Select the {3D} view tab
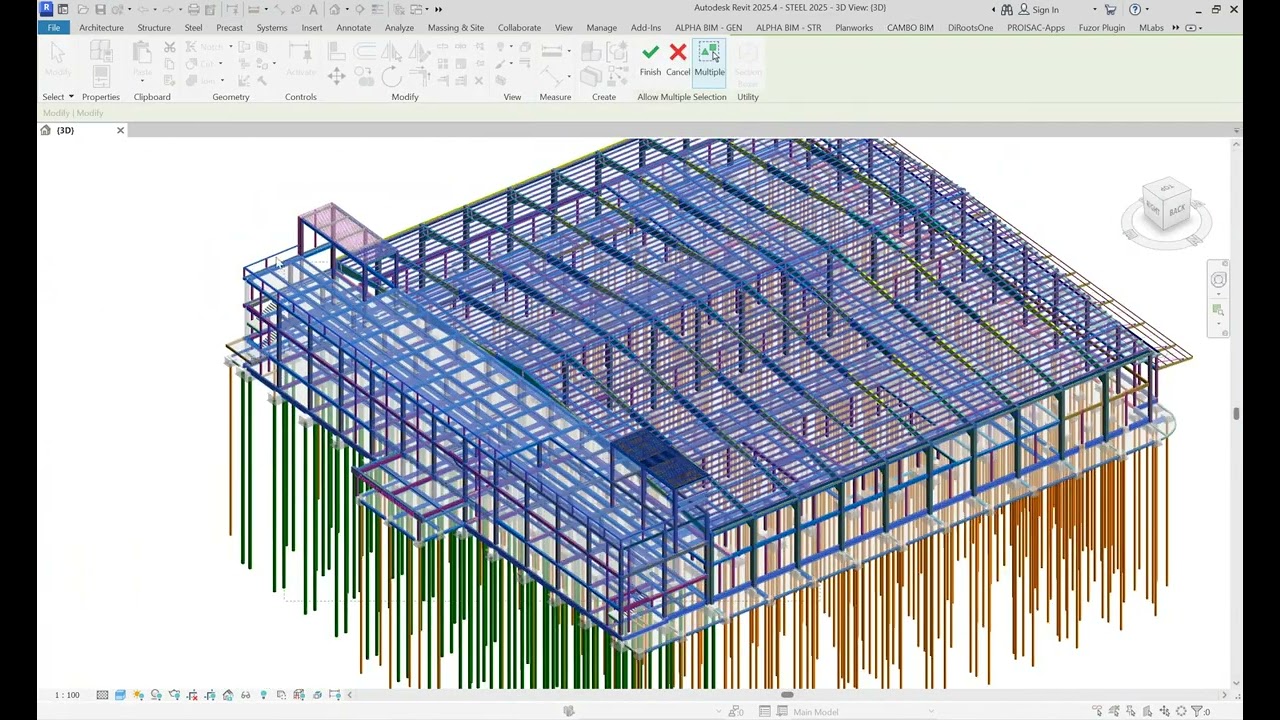 tap(65, 130)
